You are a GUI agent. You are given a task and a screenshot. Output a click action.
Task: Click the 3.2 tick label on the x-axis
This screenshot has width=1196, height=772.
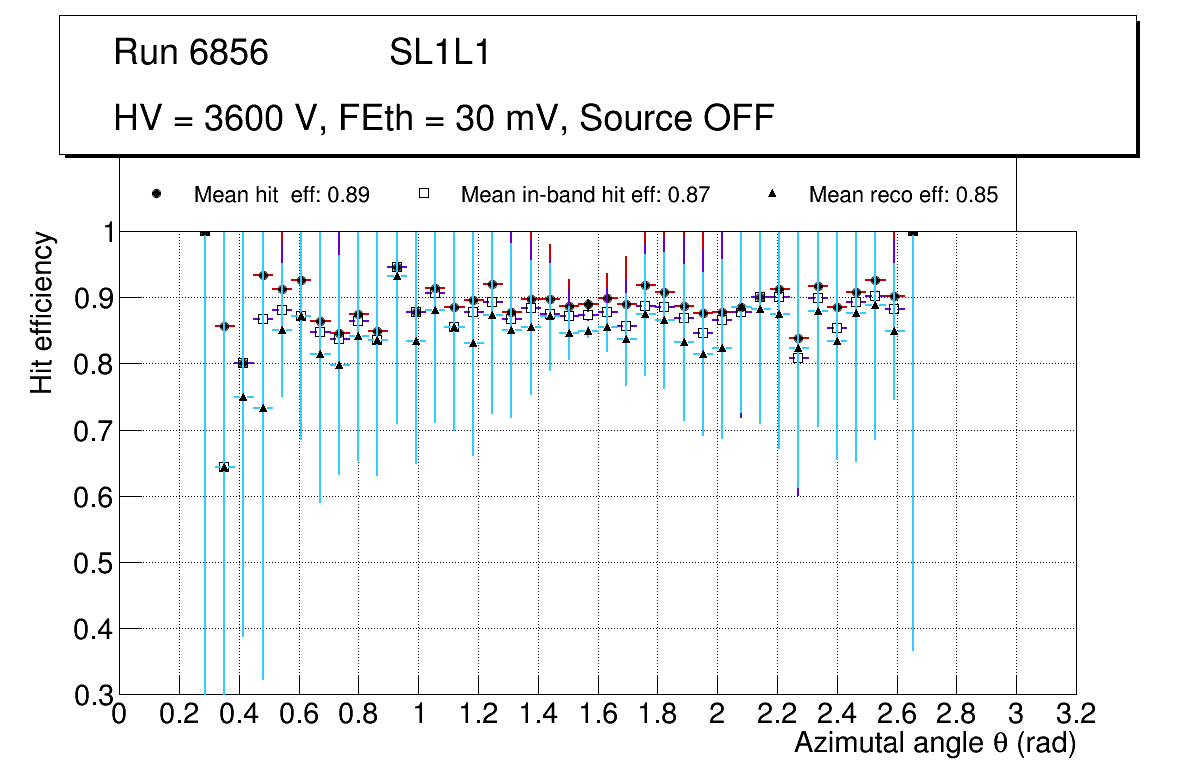point(1076,714)
